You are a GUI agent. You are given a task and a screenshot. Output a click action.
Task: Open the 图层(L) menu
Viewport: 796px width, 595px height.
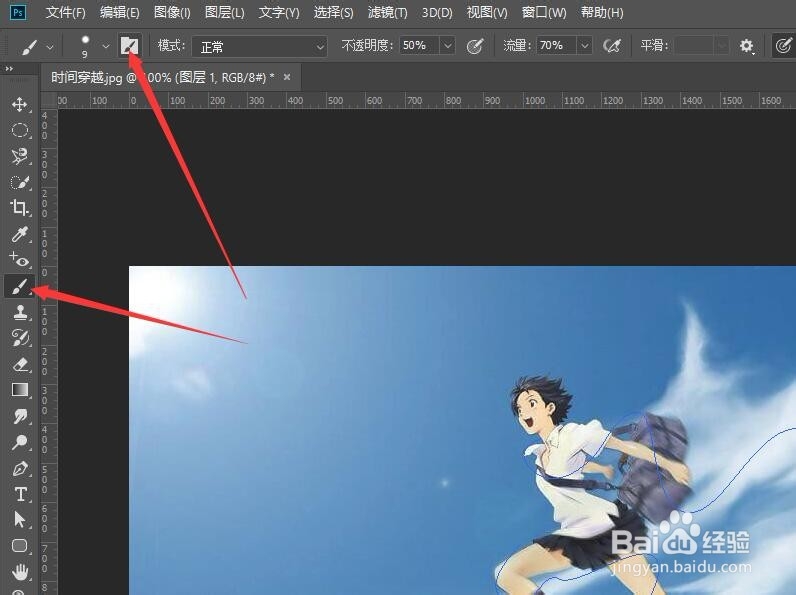(x=224, y=13)
